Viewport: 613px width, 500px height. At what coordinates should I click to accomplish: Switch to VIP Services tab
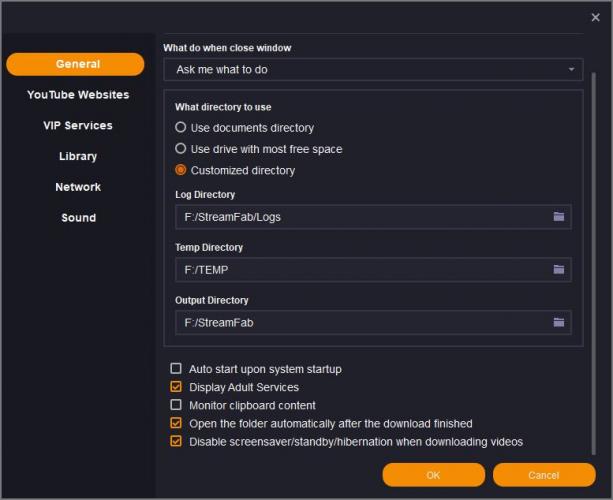pyautogui.click(x=78, y=126)
